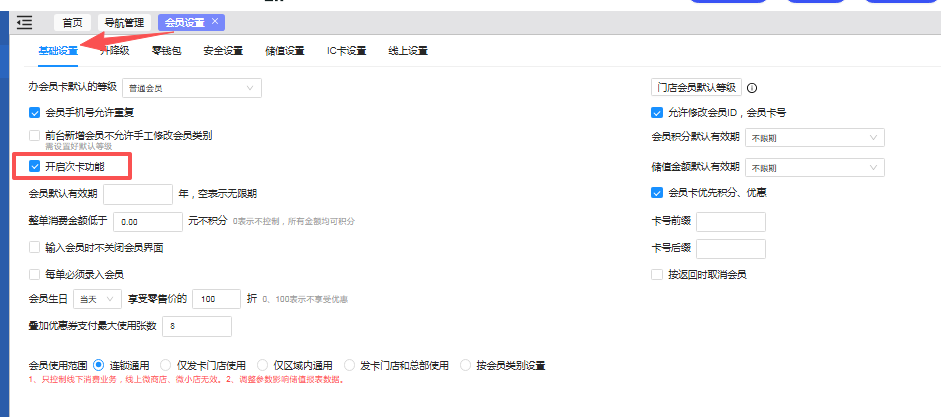Open 会员生日 当天 dropdown

click(98, 299)
